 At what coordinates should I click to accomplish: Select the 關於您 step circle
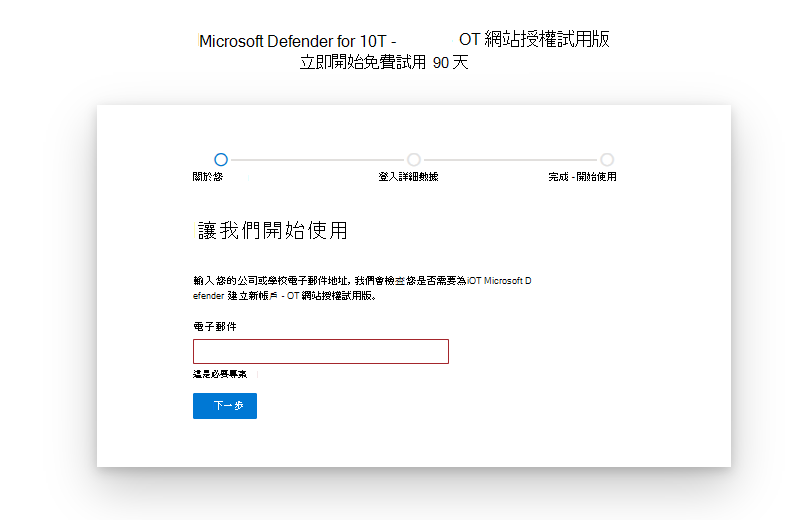click(221, 160)
